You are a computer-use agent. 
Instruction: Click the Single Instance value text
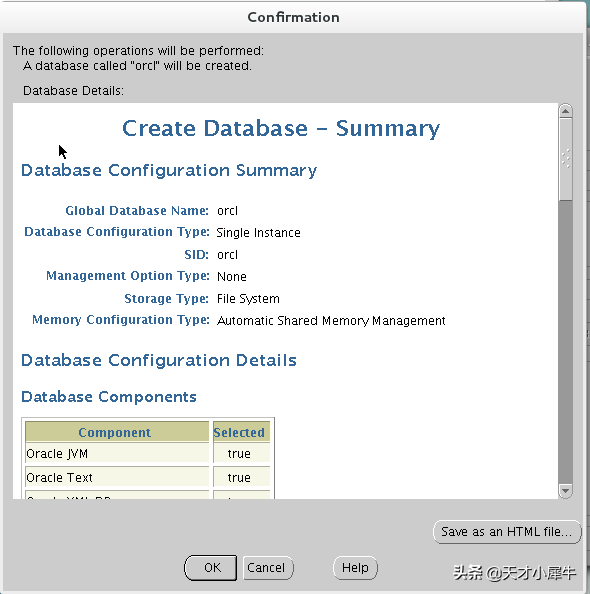[258, 233]
